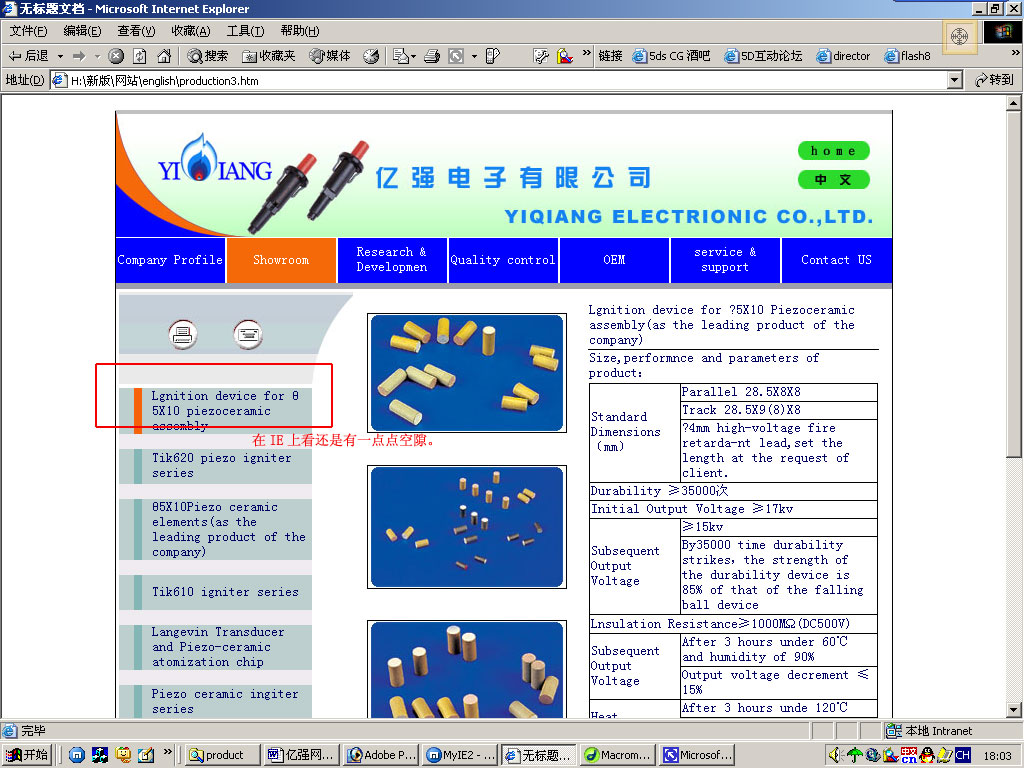The image size is (1024, 768).
Task: Click the green home button
Action: 833,151
